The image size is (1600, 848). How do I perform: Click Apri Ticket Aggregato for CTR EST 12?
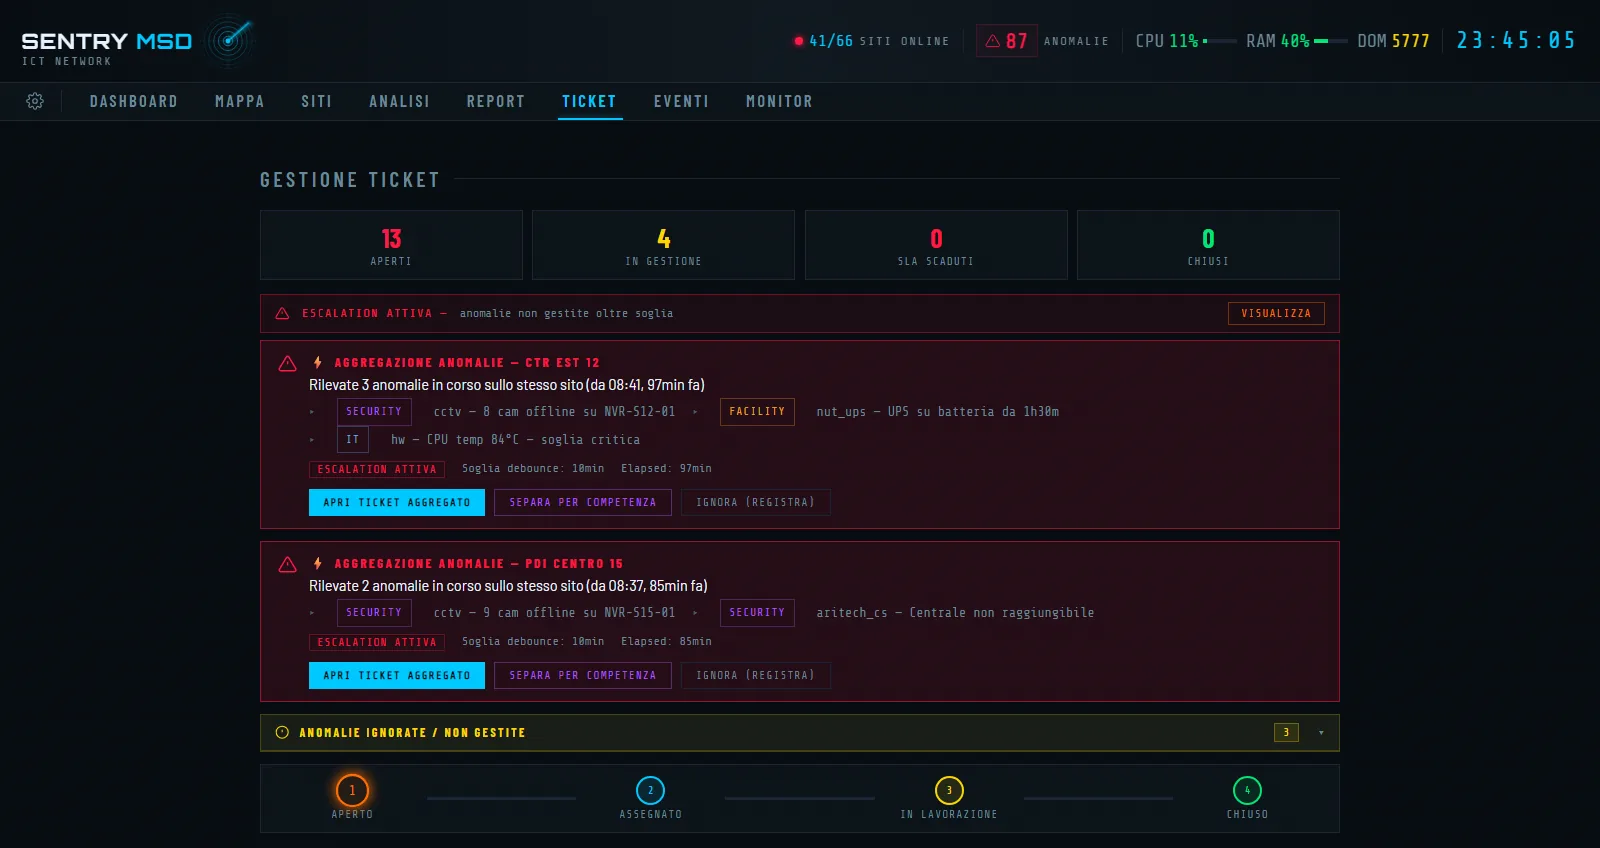(x=397, y=502)
